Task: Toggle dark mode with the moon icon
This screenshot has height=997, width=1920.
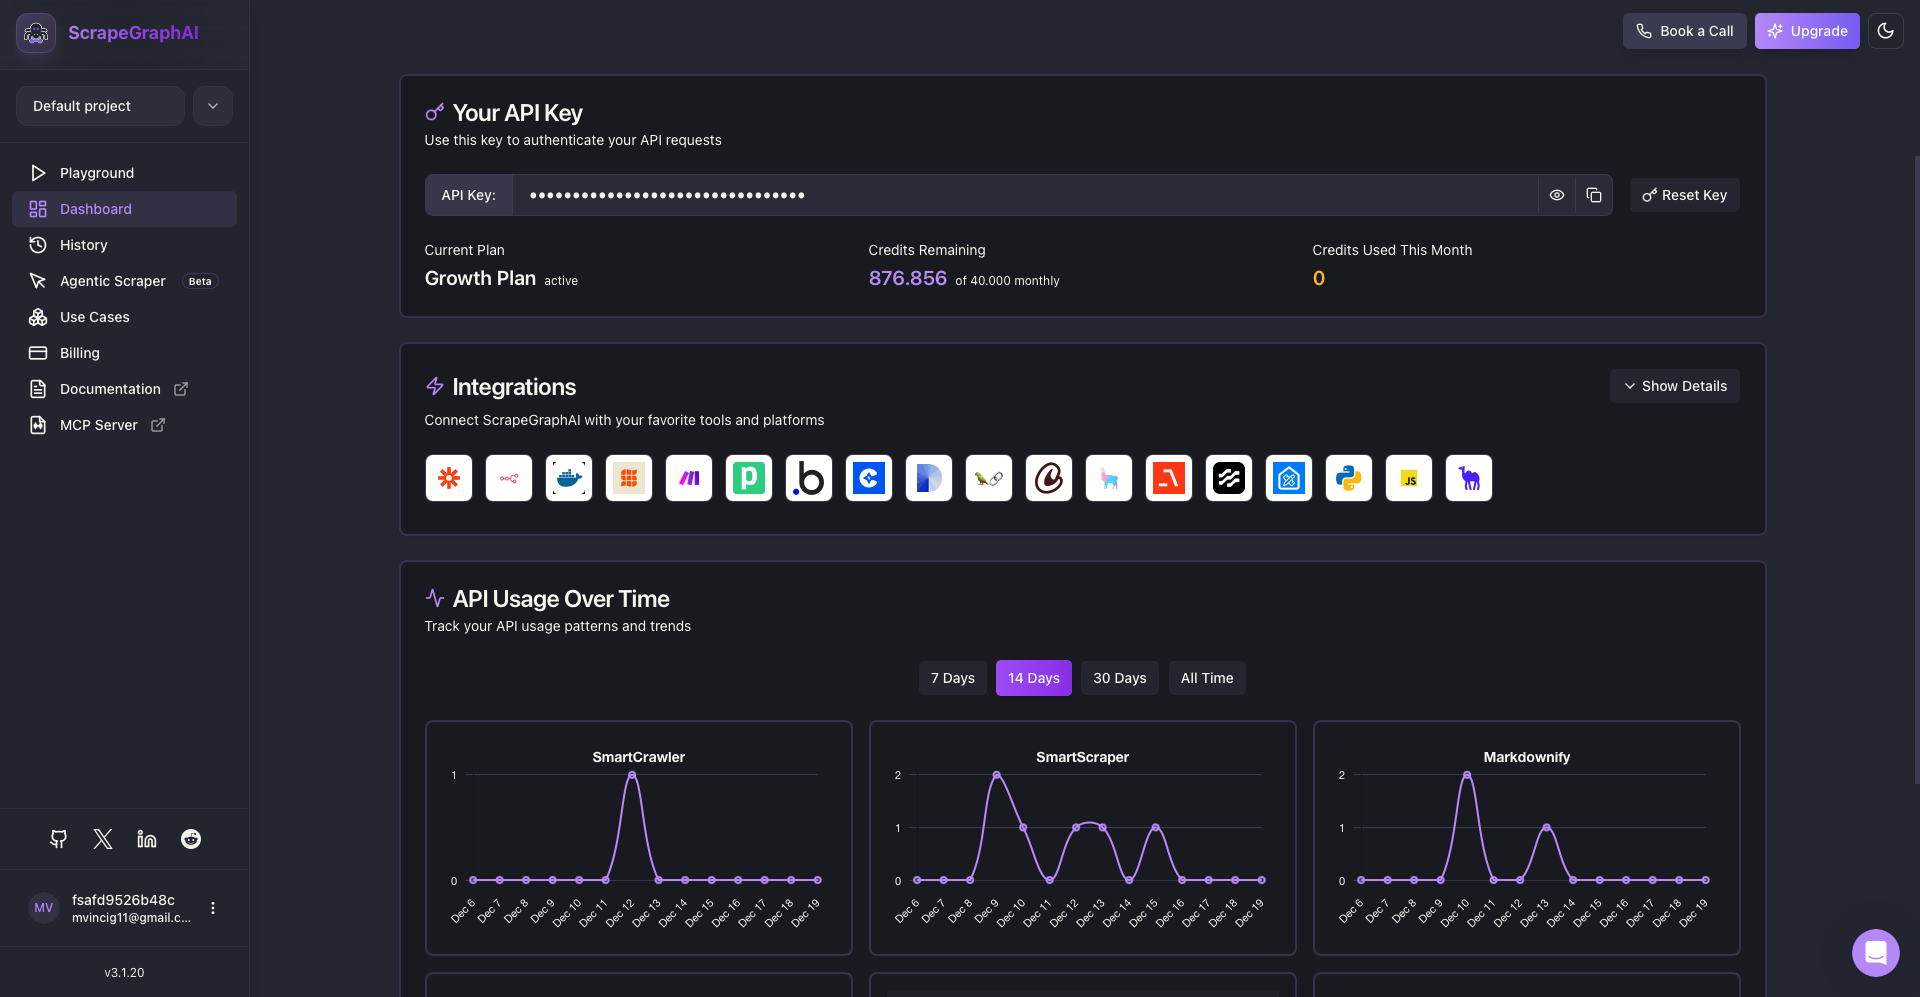Action: [x=1887, y=31]
